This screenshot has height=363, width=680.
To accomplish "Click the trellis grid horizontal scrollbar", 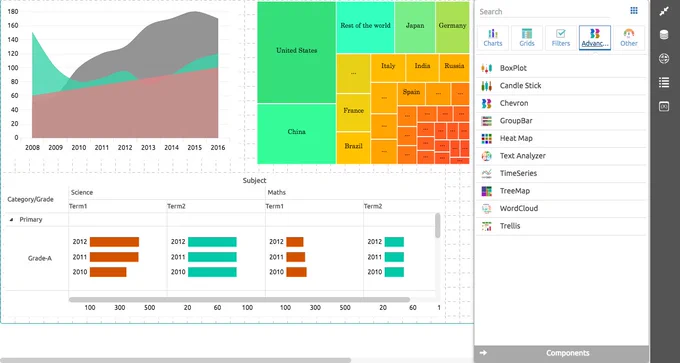I will pyautogui.click(x=239, y=299).
